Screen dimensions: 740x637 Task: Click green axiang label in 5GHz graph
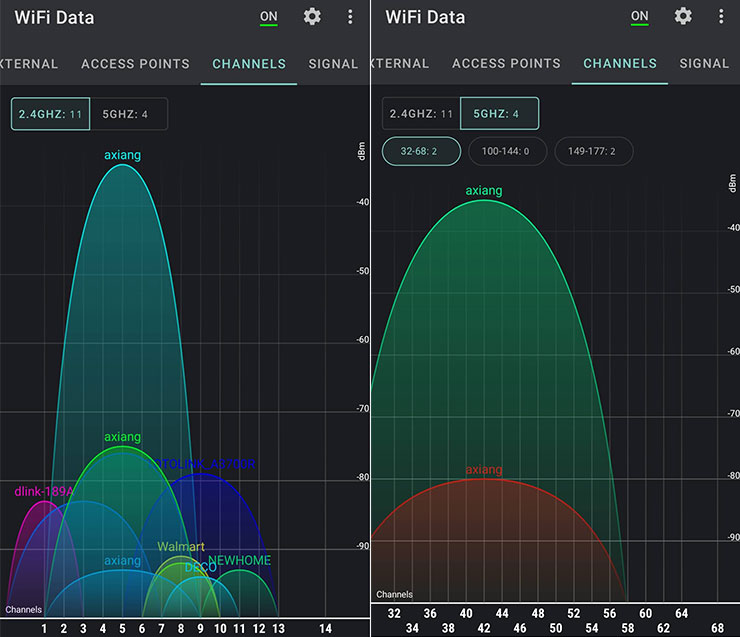[x=484, y=190]
